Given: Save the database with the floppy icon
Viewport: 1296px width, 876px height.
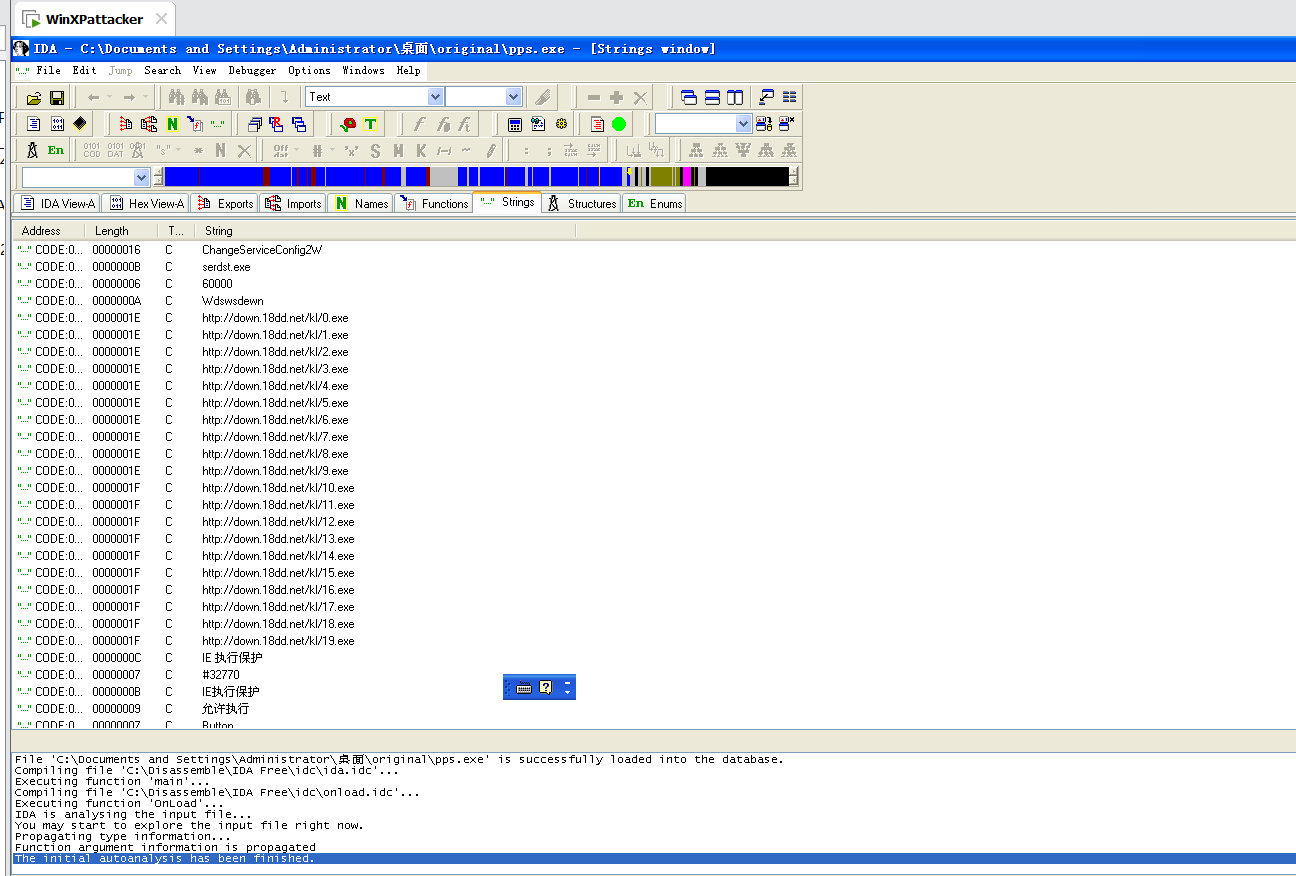Looking at the screenshot, I should 57,97.
